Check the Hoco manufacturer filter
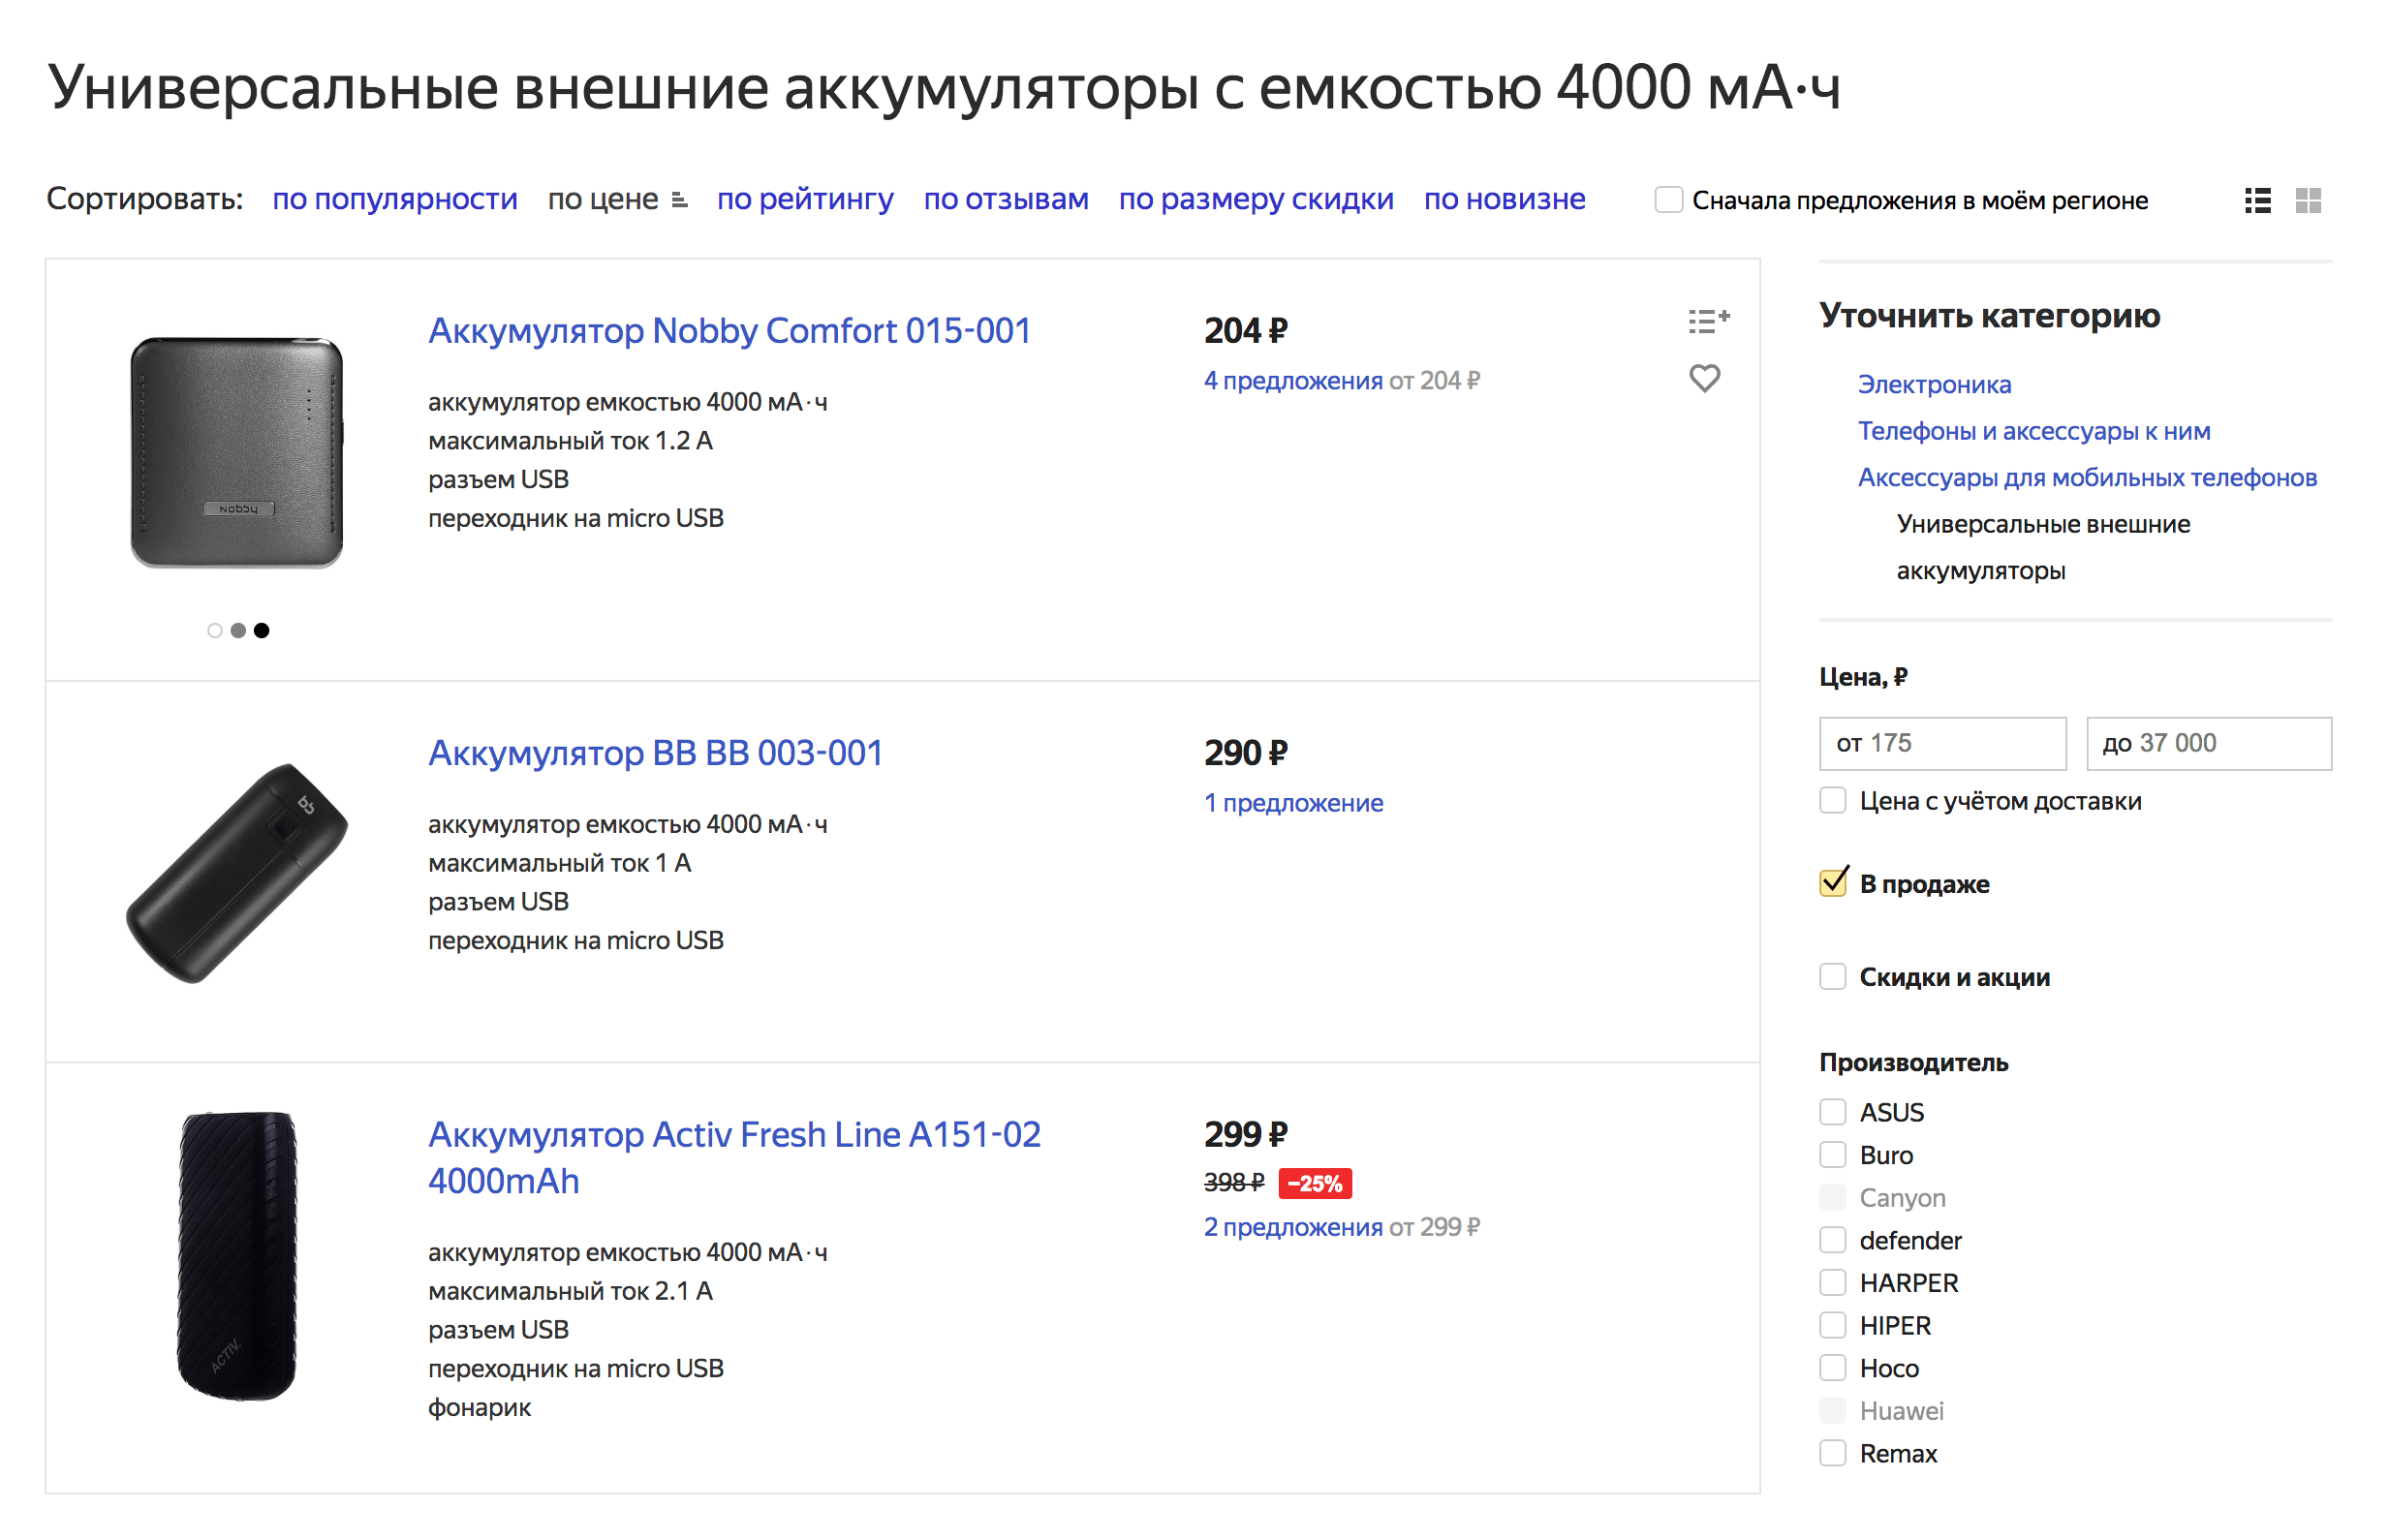Screen dimensions: 2389x1540 point(1831,1367)
